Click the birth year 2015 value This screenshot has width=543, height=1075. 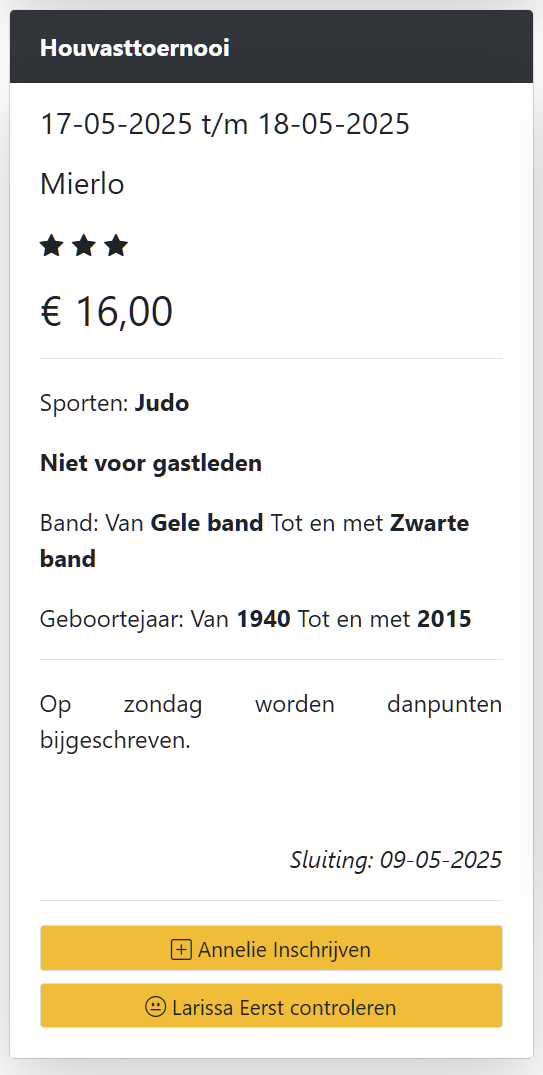pos(444,619)
